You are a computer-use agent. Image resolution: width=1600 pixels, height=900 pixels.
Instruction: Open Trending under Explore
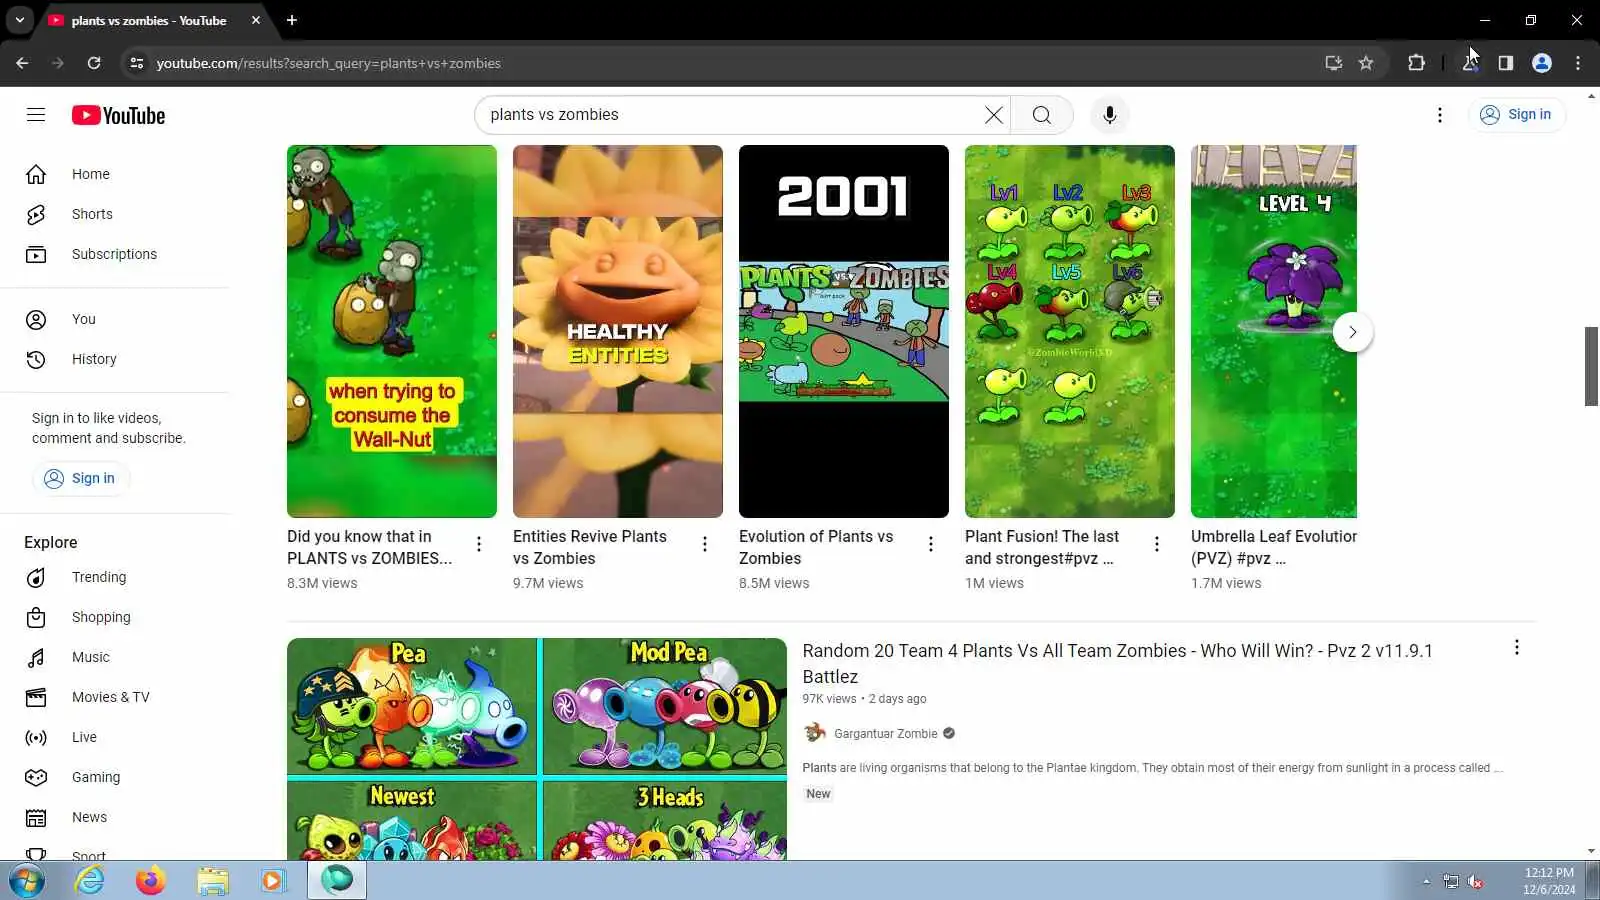pyautogui.click(x=115, y=577)
